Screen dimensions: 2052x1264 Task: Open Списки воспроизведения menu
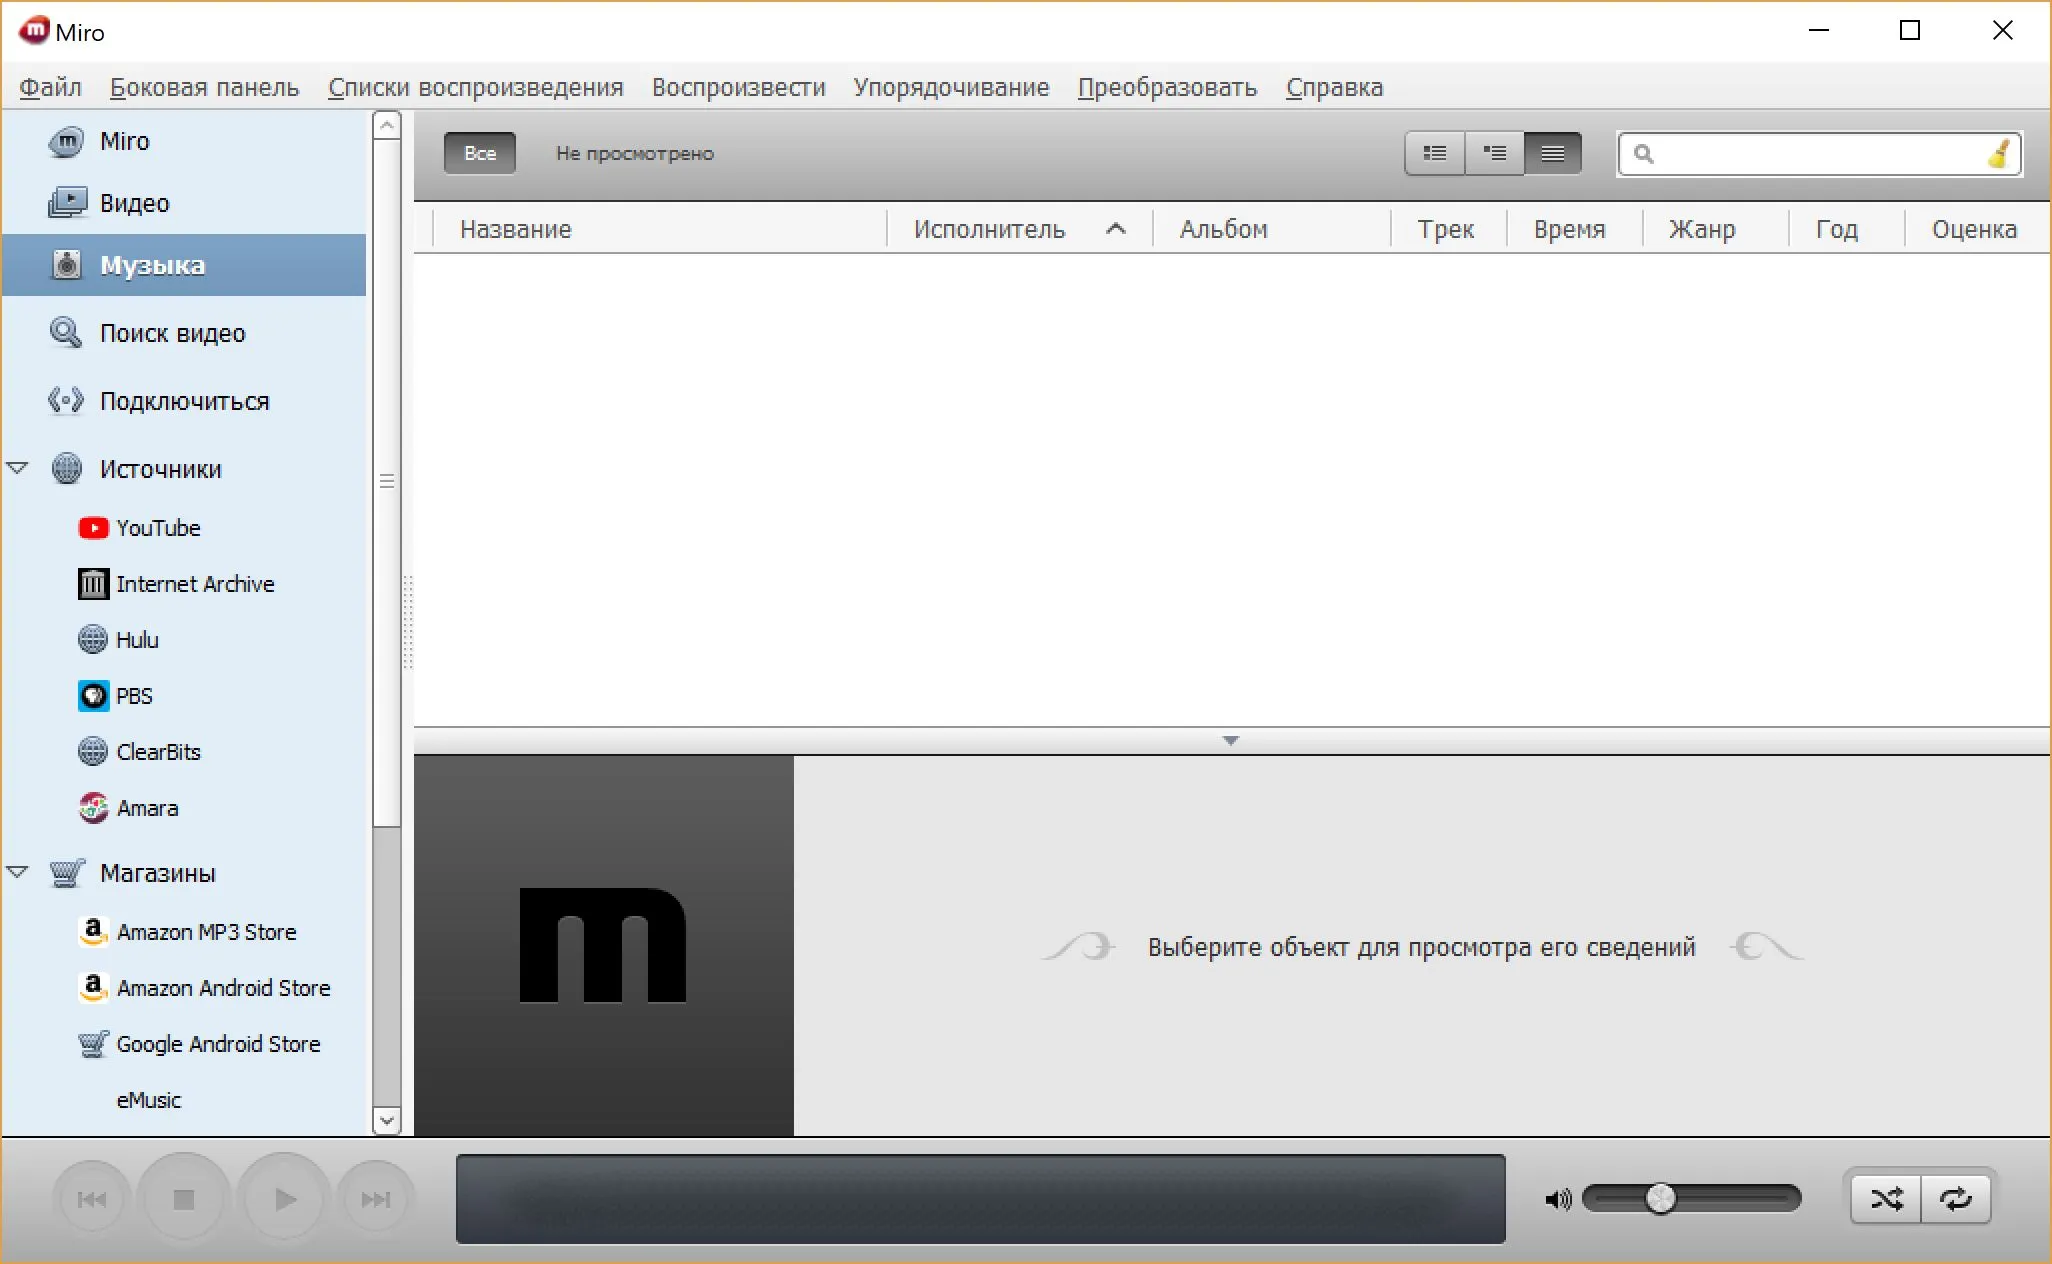click(476, 88)
